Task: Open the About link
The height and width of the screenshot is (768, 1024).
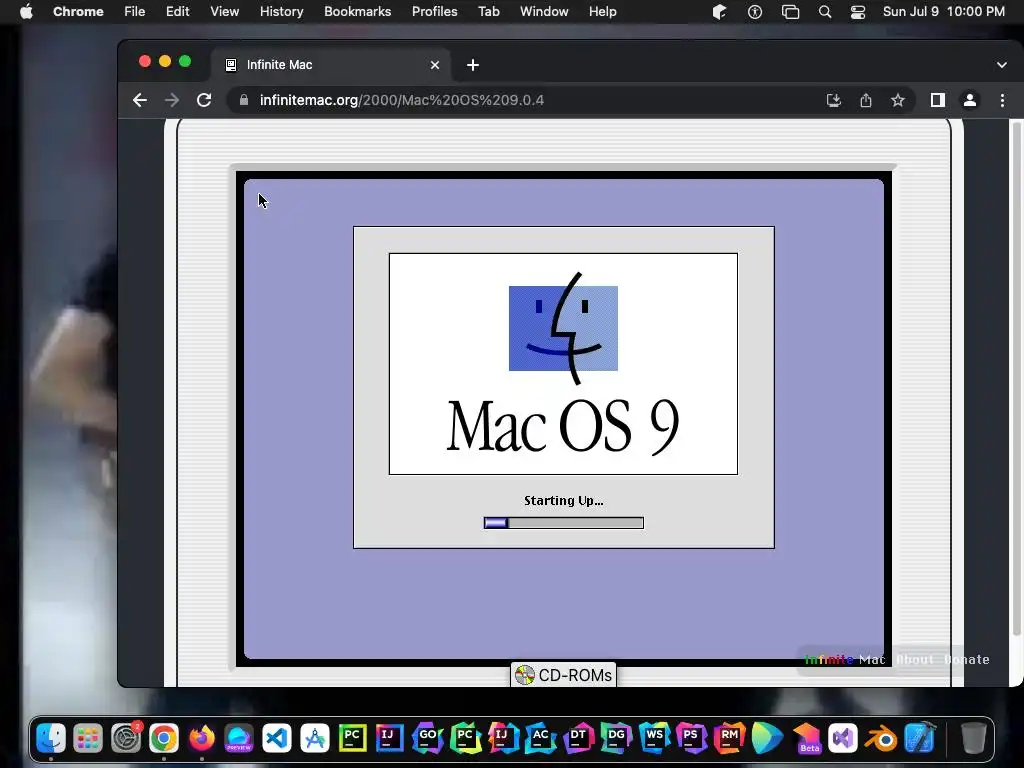Action: click(x=915, y=660)
